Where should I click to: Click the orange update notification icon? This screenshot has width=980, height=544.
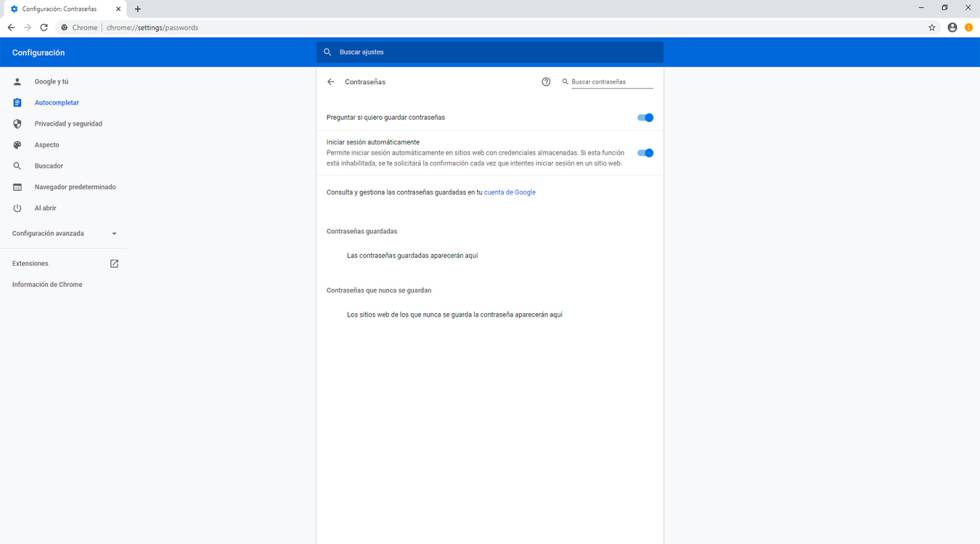(x=969, y=28)
